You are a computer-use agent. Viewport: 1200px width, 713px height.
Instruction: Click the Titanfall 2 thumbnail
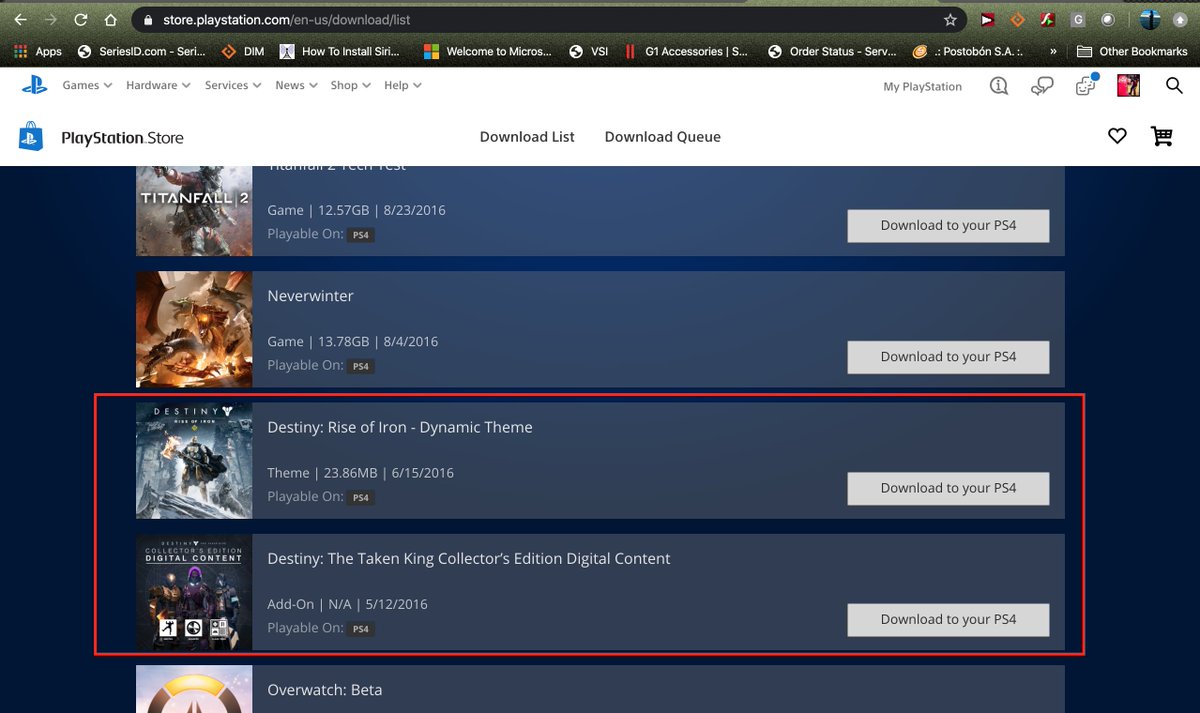(194, 210)
